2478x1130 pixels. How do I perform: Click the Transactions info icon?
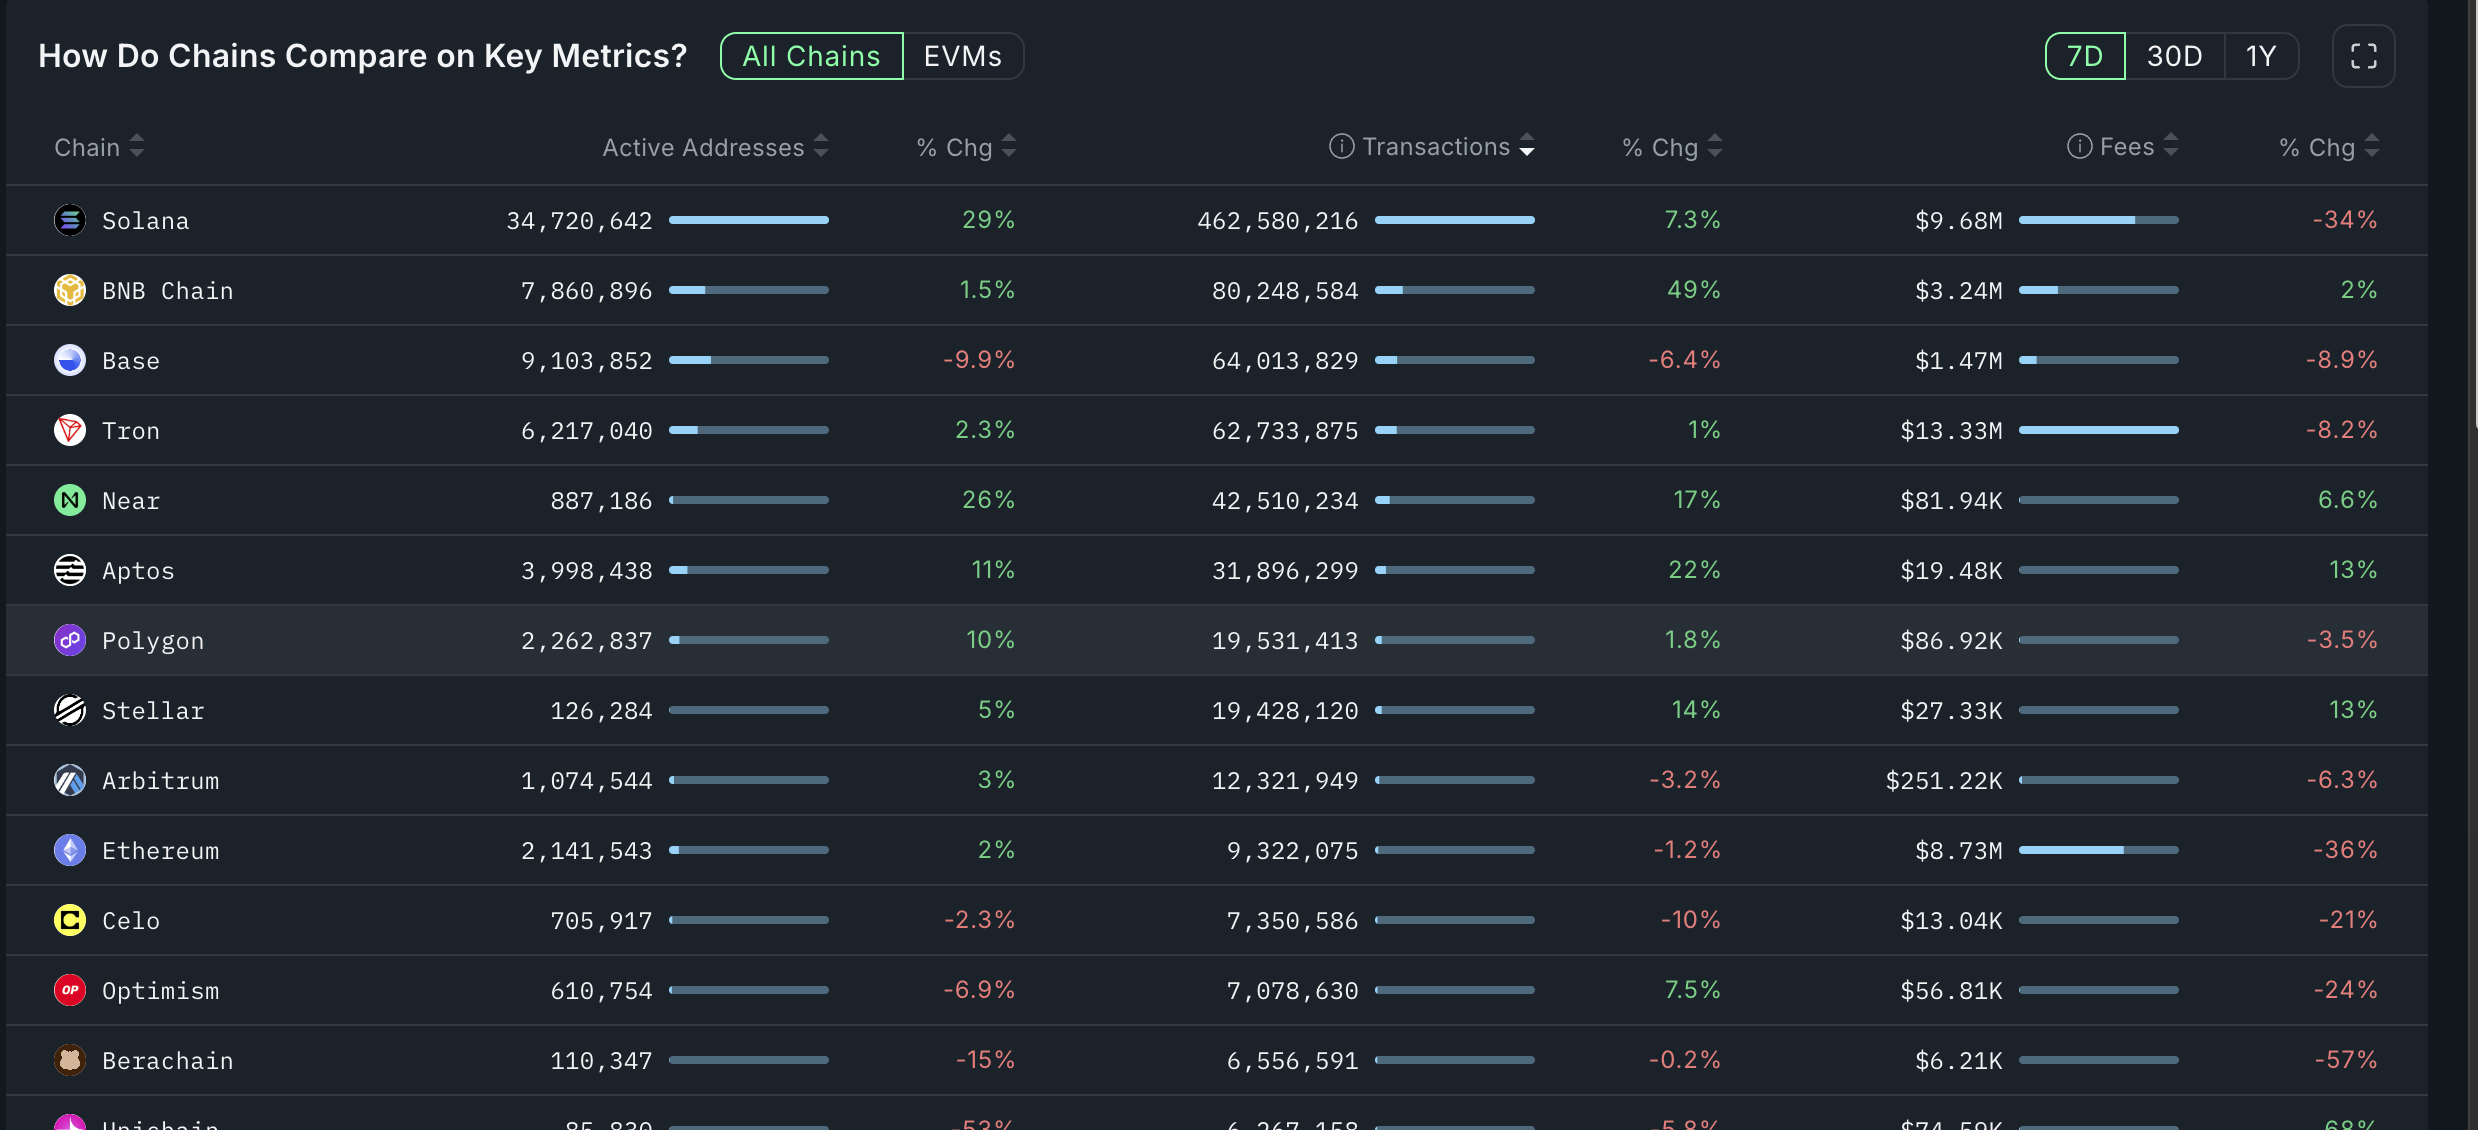pyautogui.click(x=1341, y=146)
